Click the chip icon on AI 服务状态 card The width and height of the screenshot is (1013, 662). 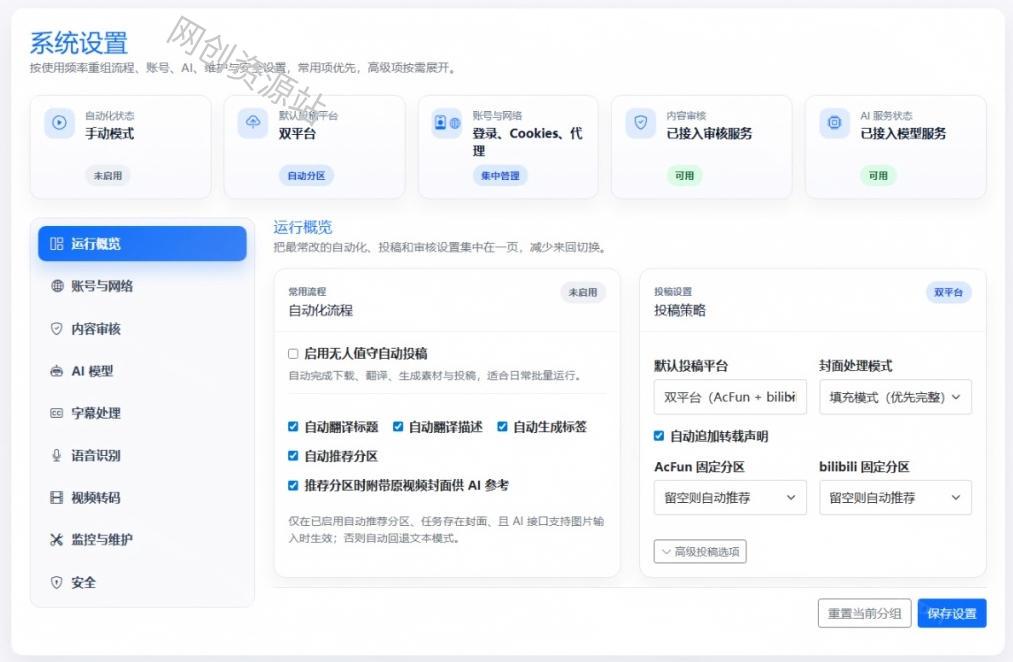coord(834,122)
